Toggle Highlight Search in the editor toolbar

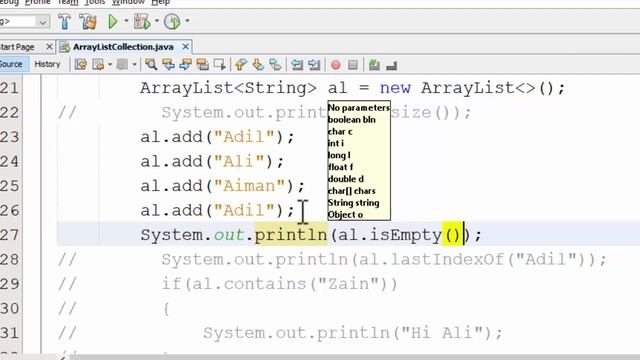pos(202,64)
